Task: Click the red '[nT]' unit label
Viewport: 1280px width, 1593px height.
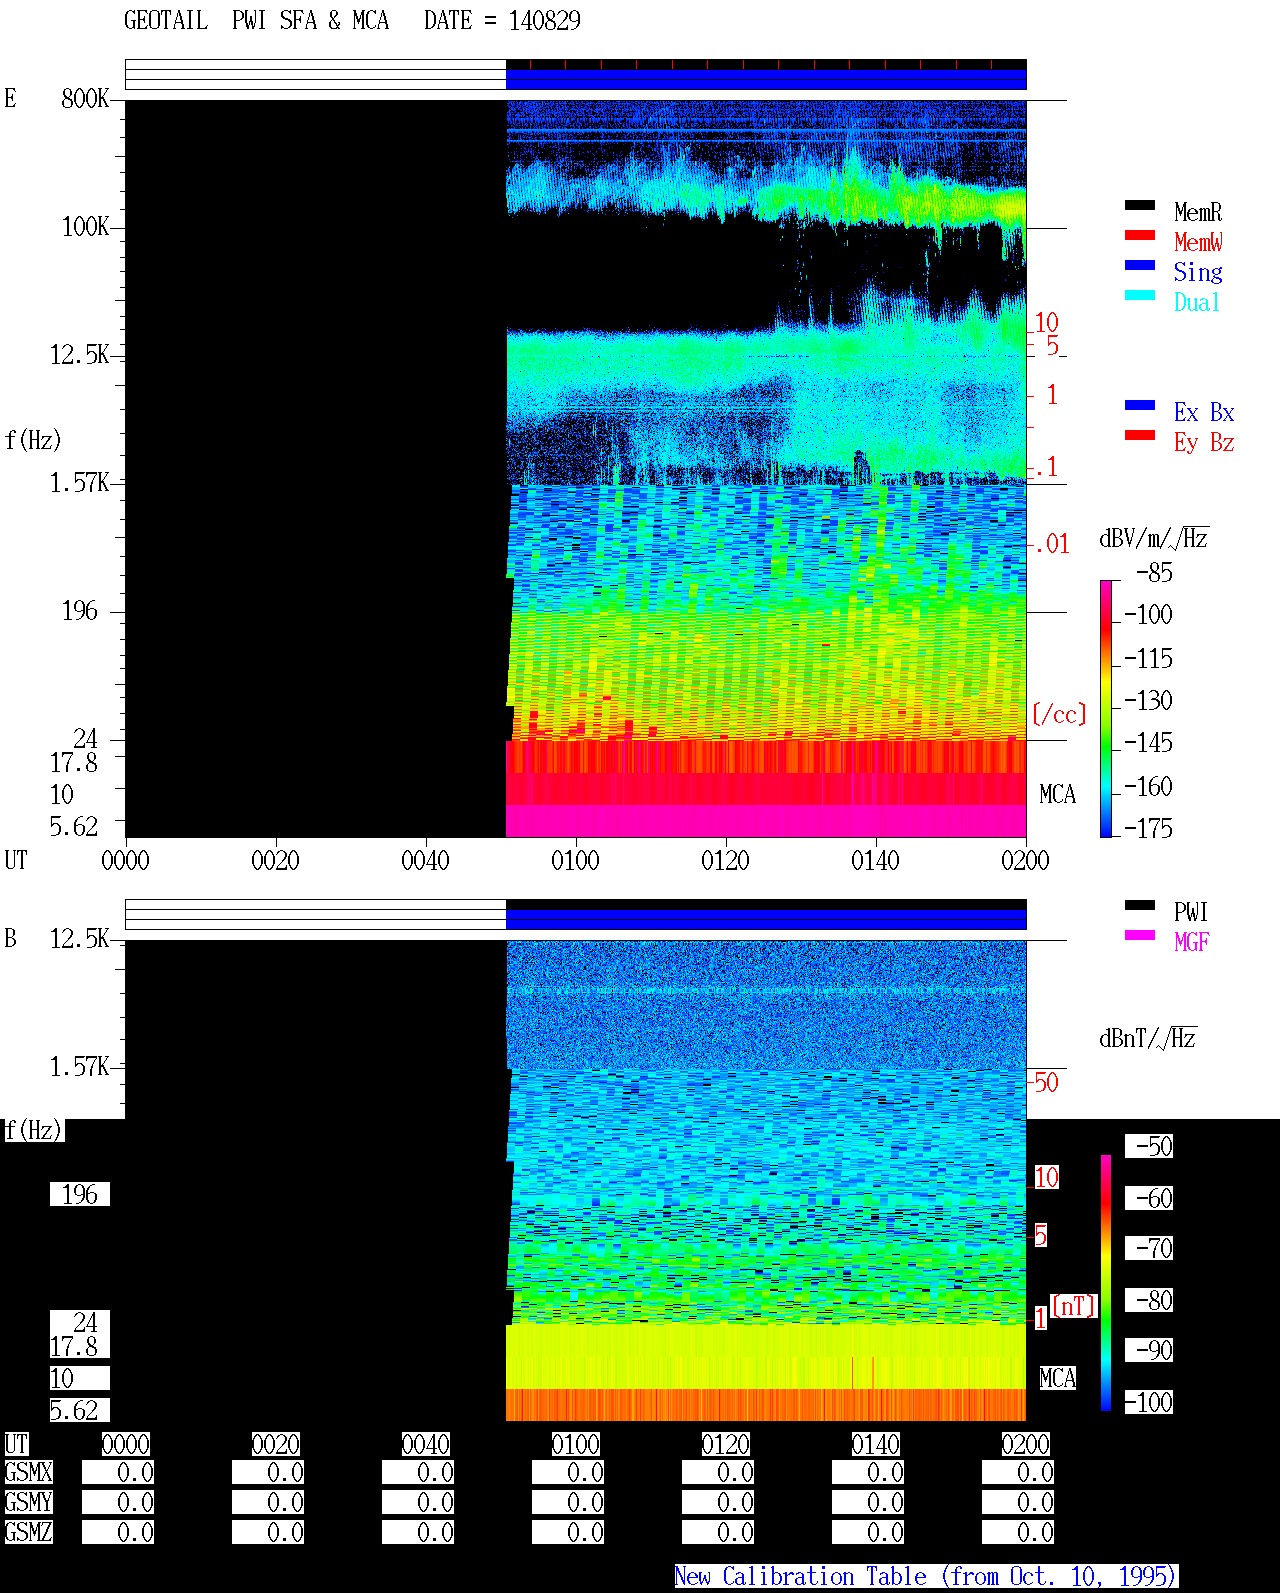Action: tap(1074, 1306)
